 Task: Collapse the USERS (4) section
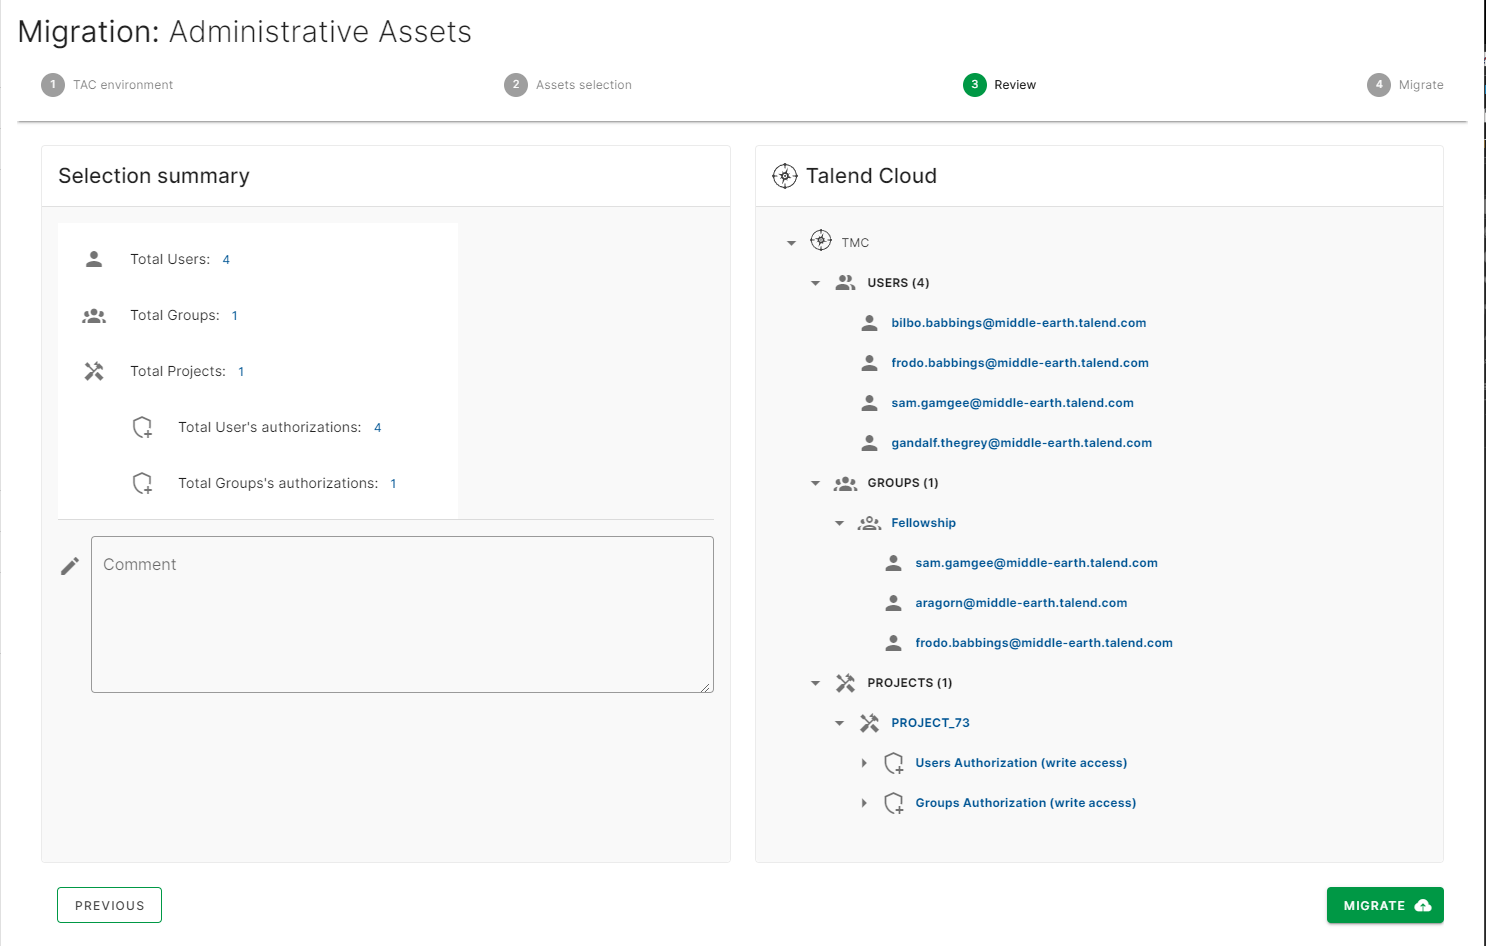[815, 283]
